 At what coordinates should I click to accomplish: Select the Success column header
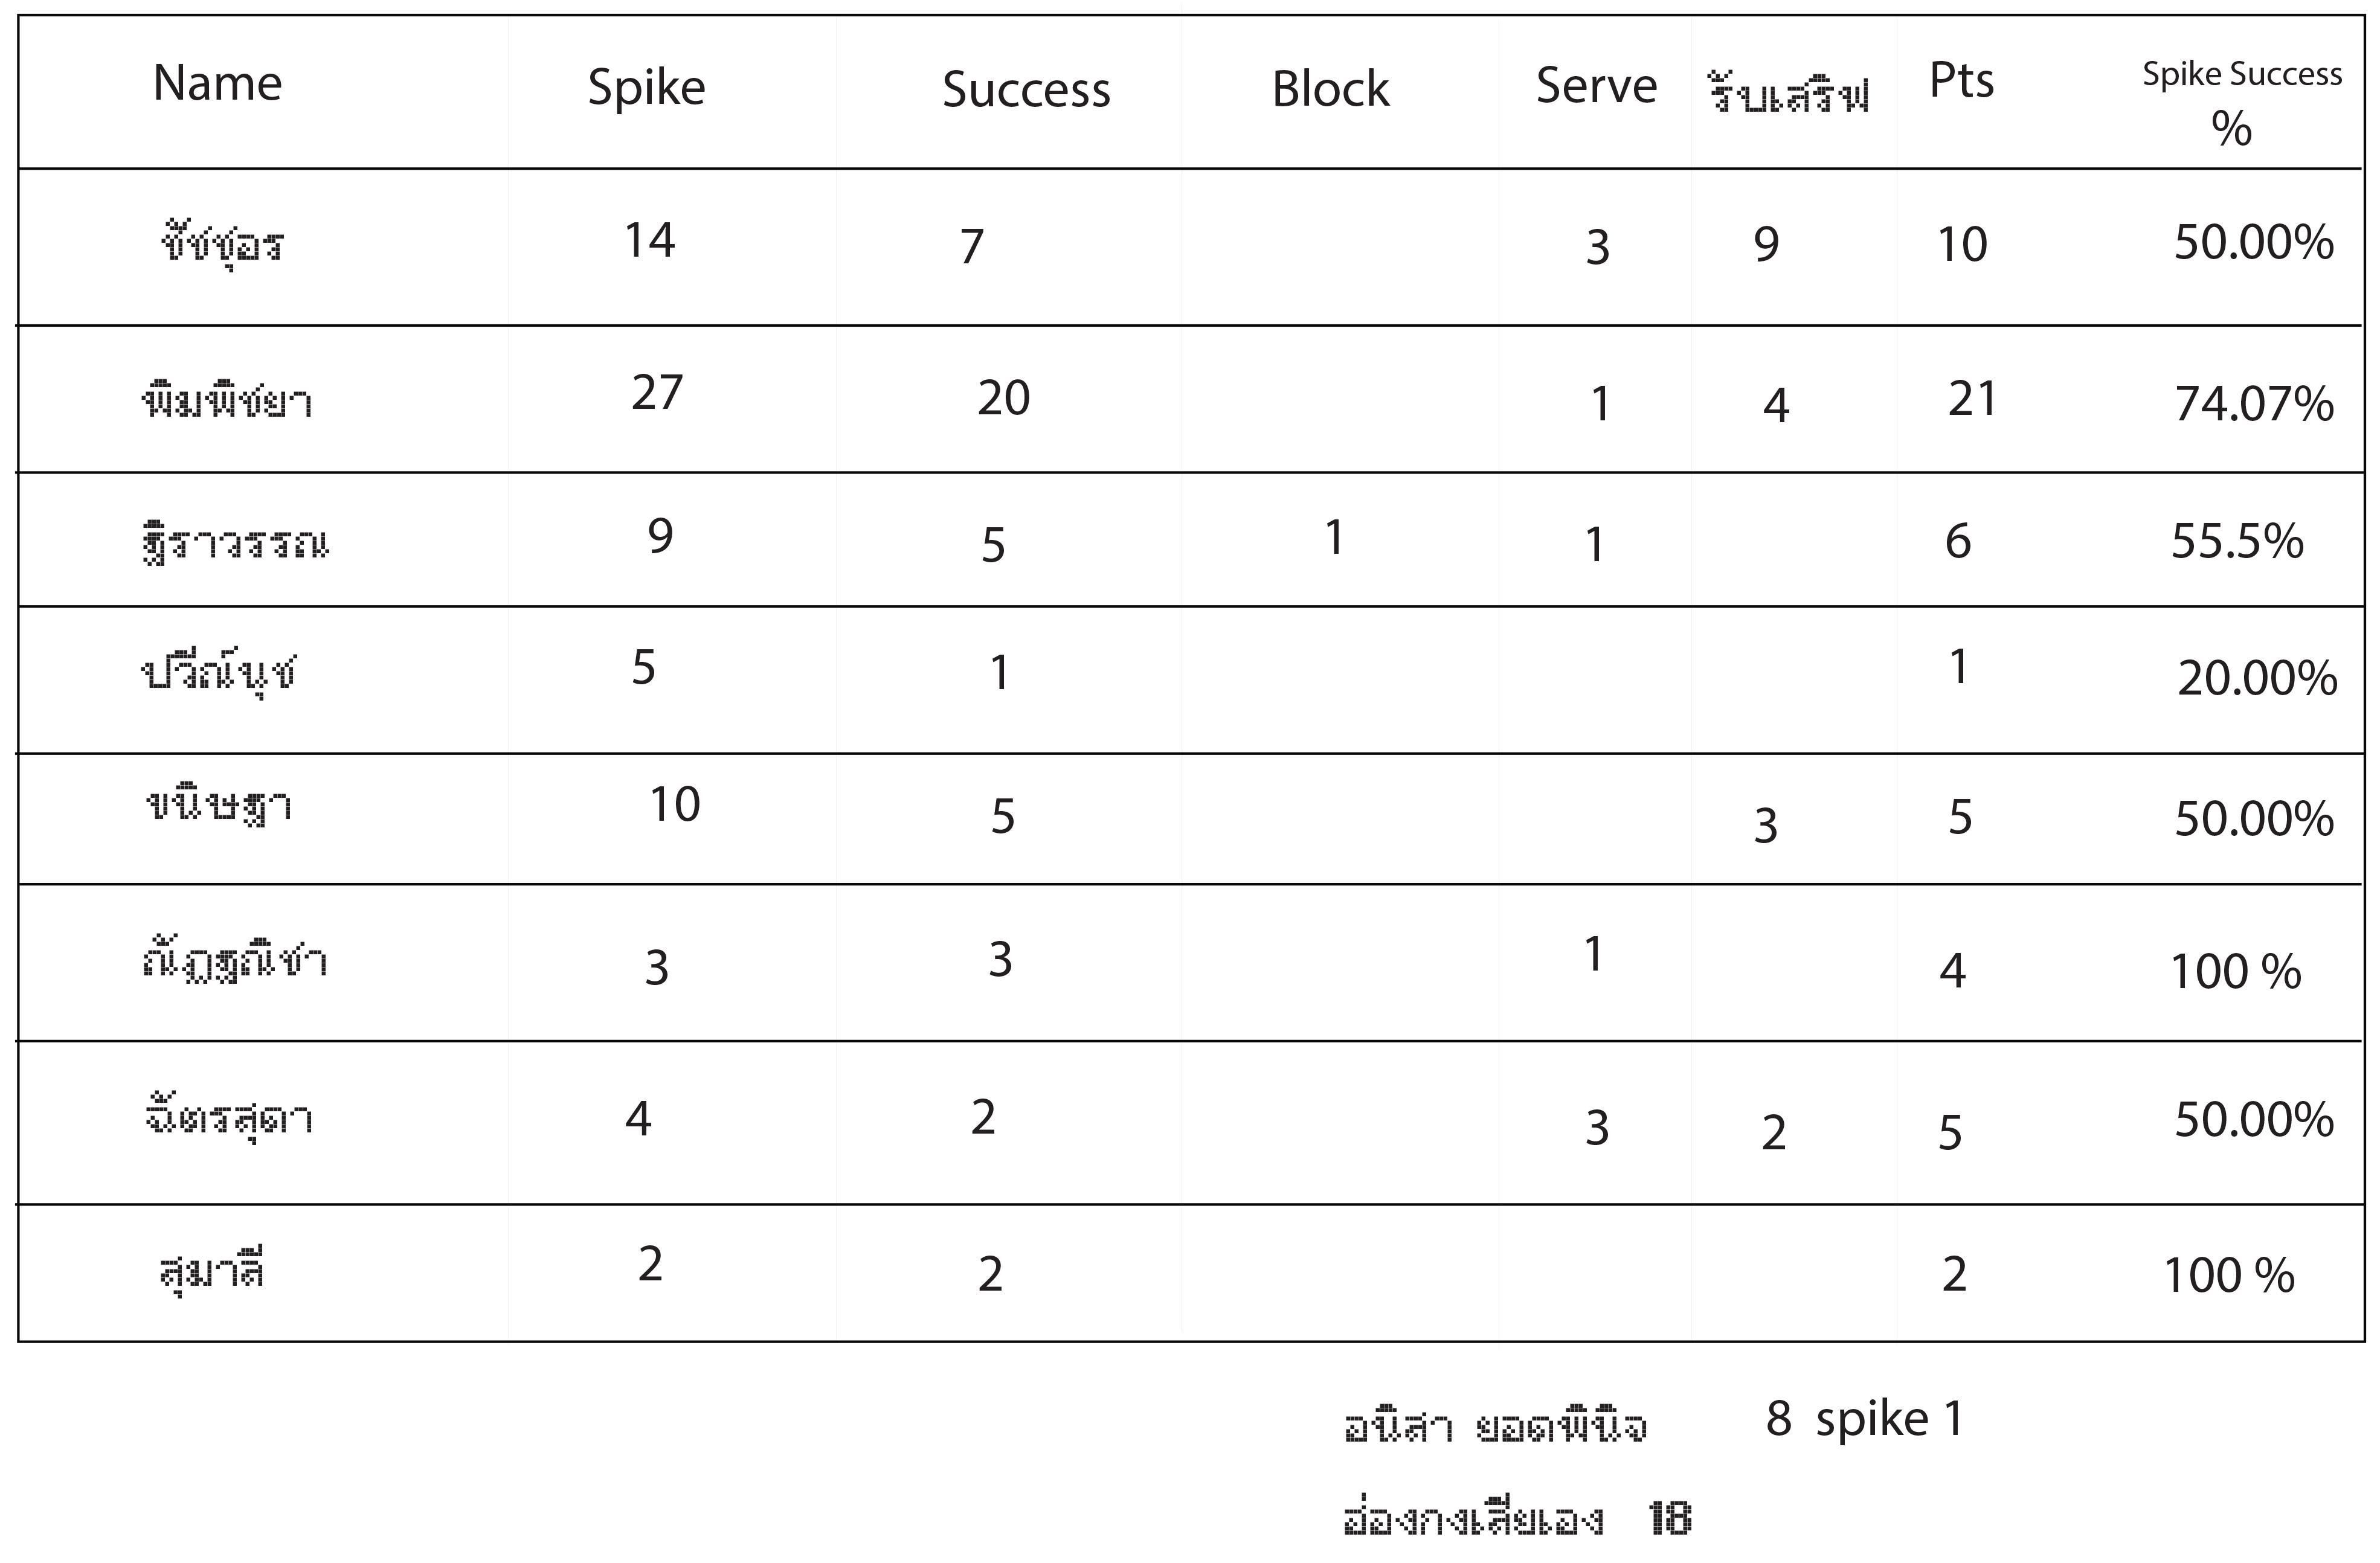1026,90
